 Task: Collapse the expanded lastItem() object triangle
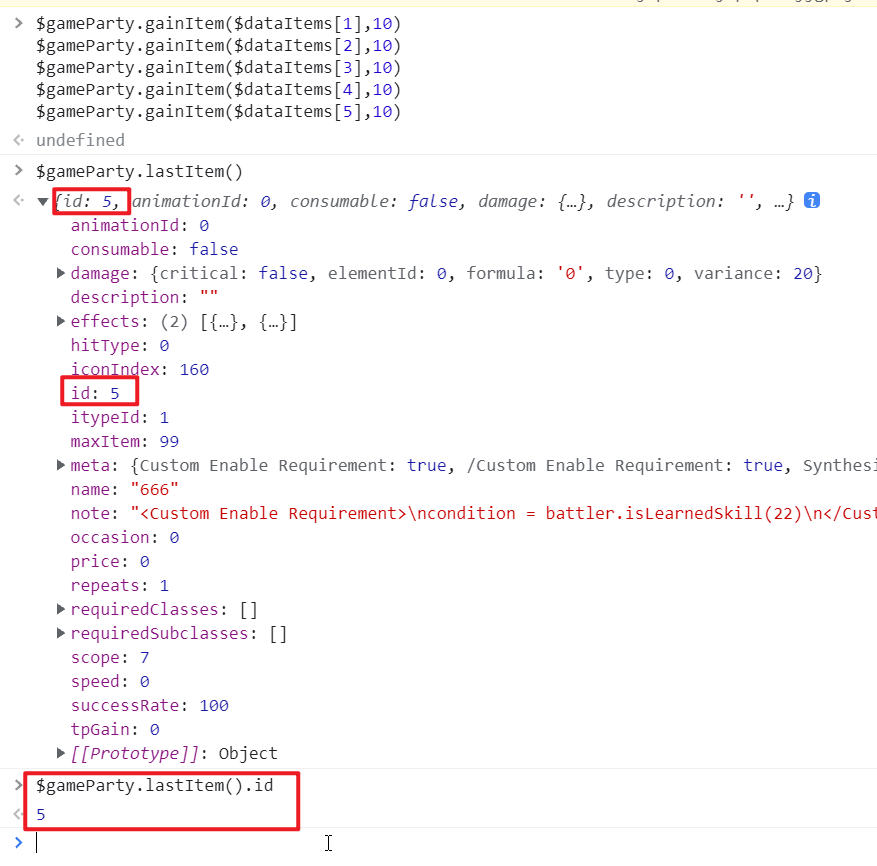click(x=43, y=201)
